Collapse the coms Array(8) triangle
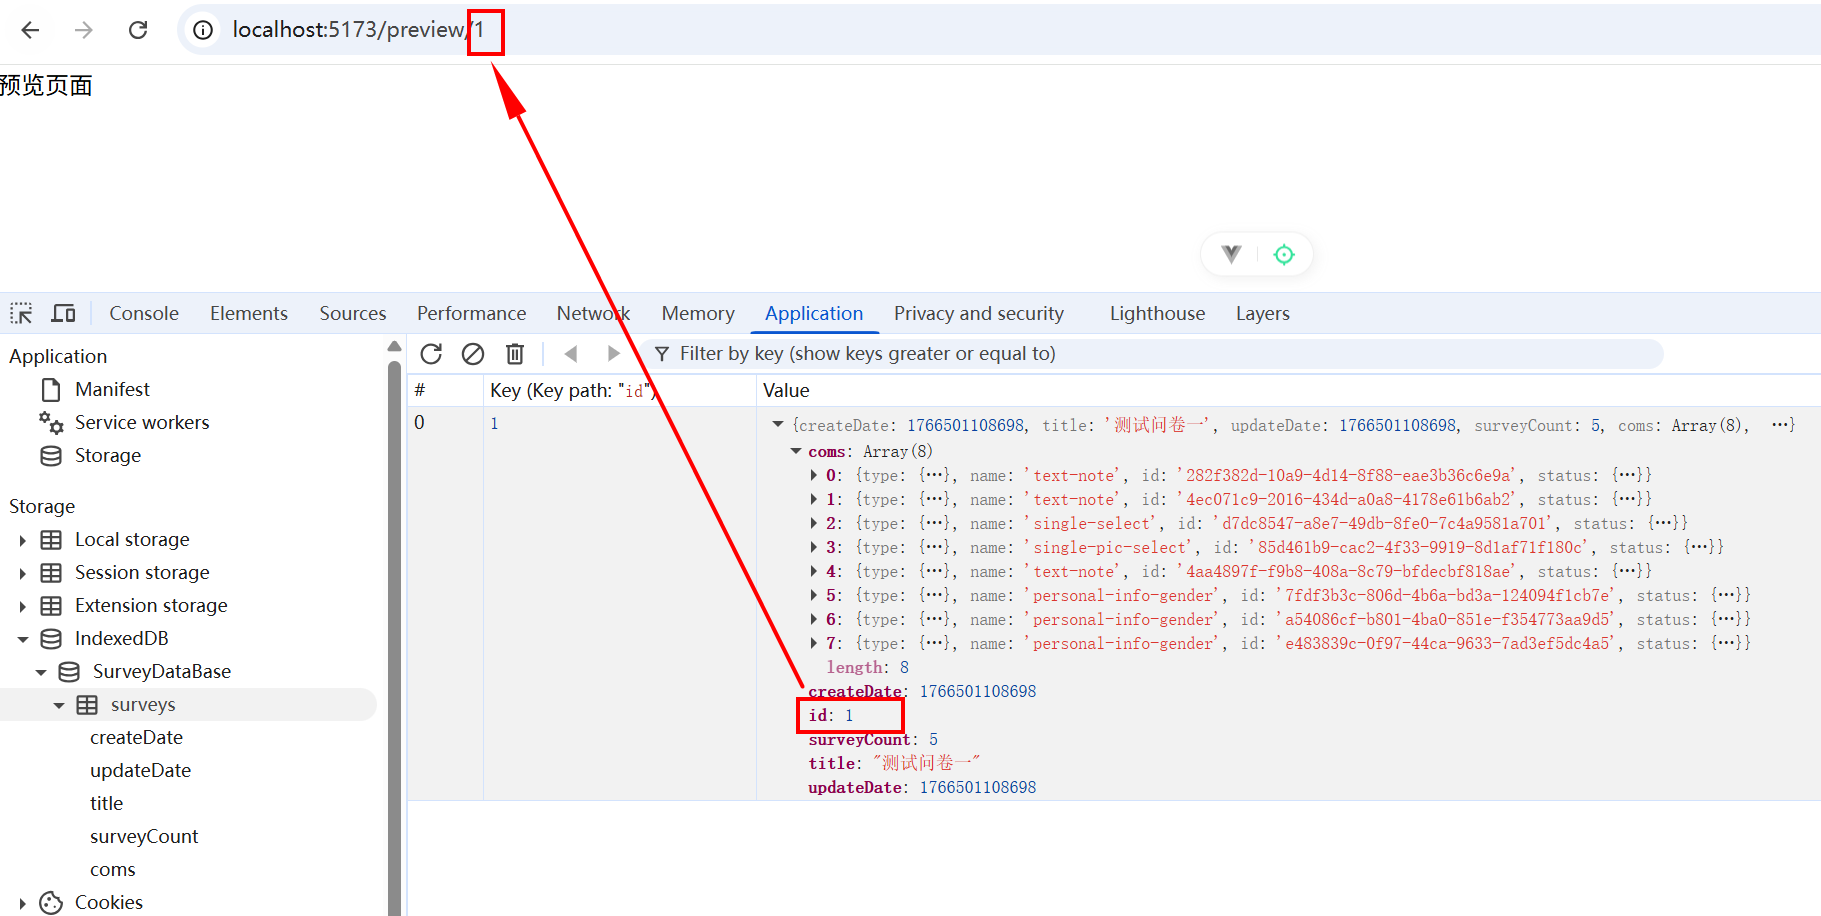1821x916 pixels. coord(796,451)
